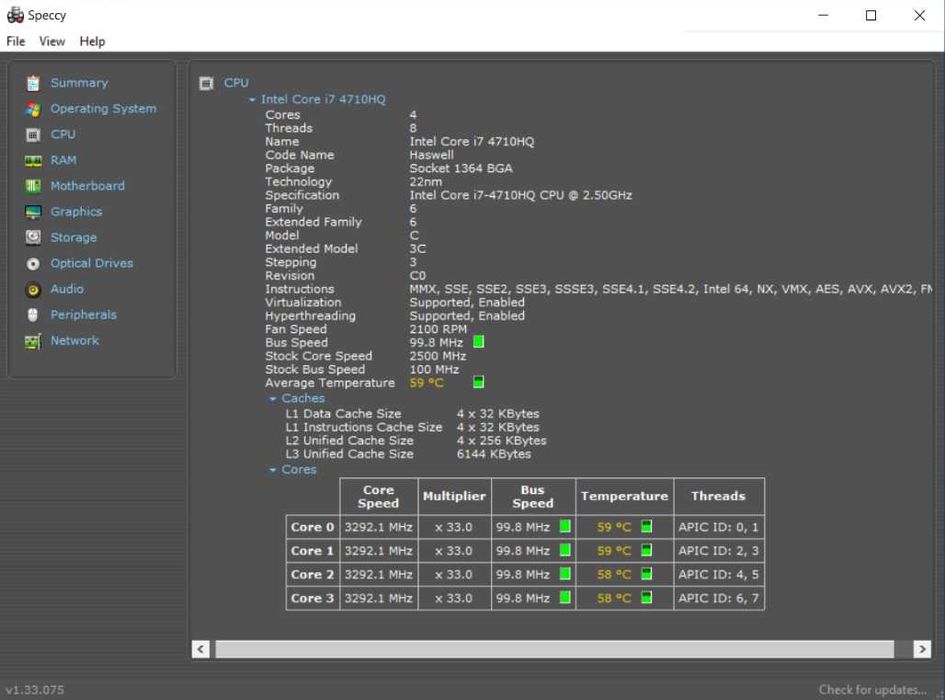Select the CPU chip icon in sidebar

[x=33, y=134]
